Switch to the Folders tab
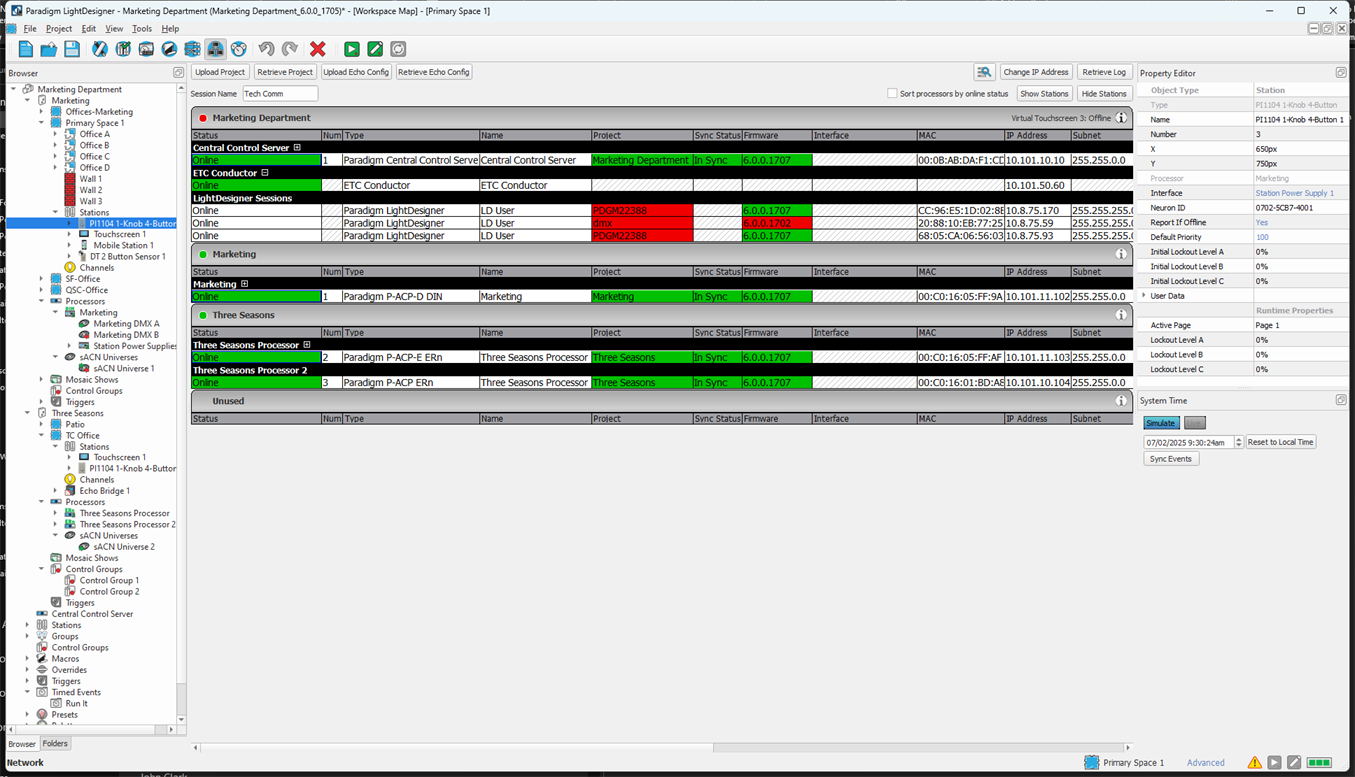 click(55, 744)
